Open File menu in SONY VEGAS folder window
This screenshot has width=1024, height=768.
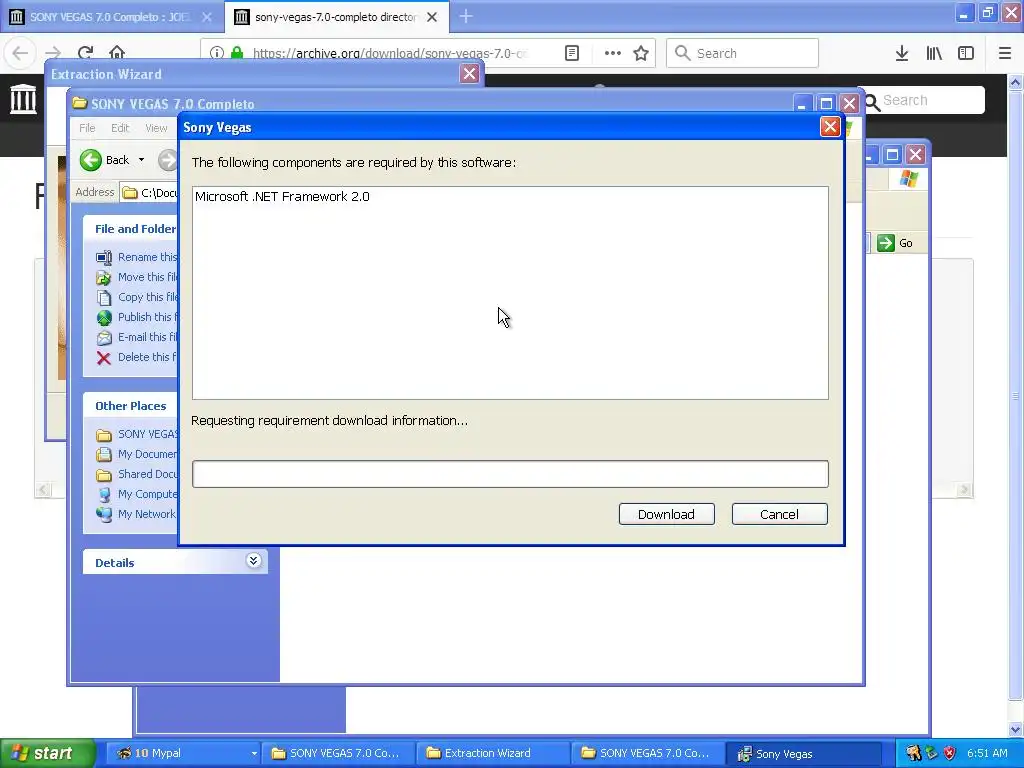(88, 128)
